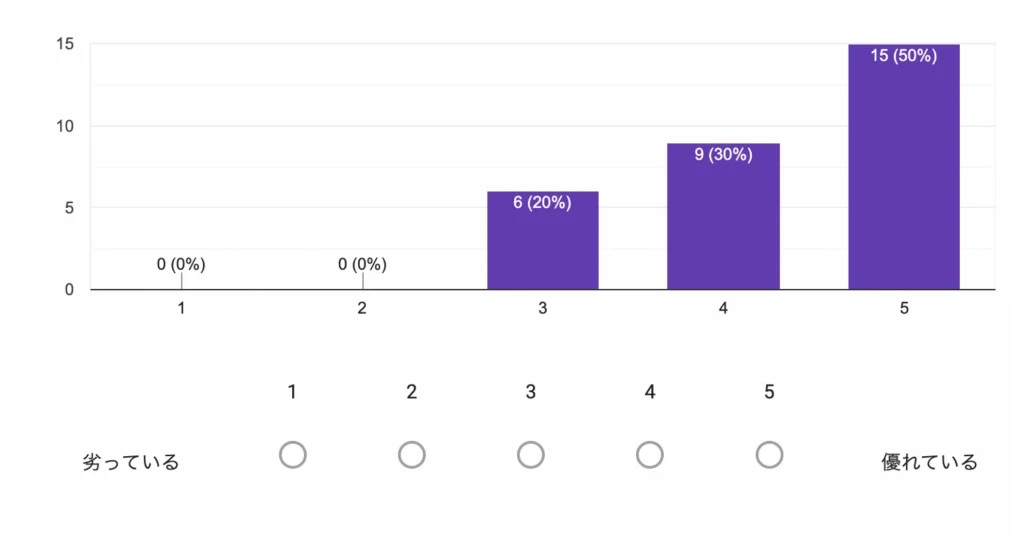The image size is (1024, 542).
Task: Click the 0 (0%) label above category 1
Action: point(181,265)
